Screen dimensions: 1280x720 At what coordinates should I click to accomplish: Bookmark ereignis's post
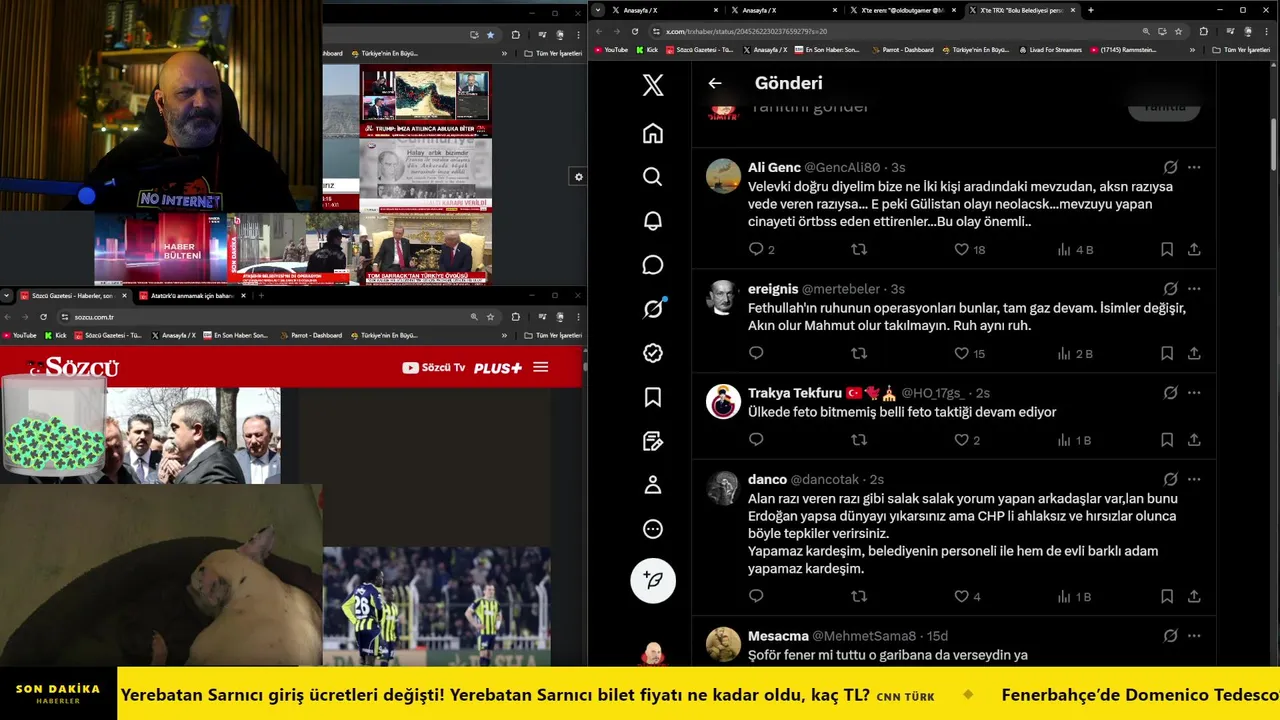click(x=1167, y=353)
